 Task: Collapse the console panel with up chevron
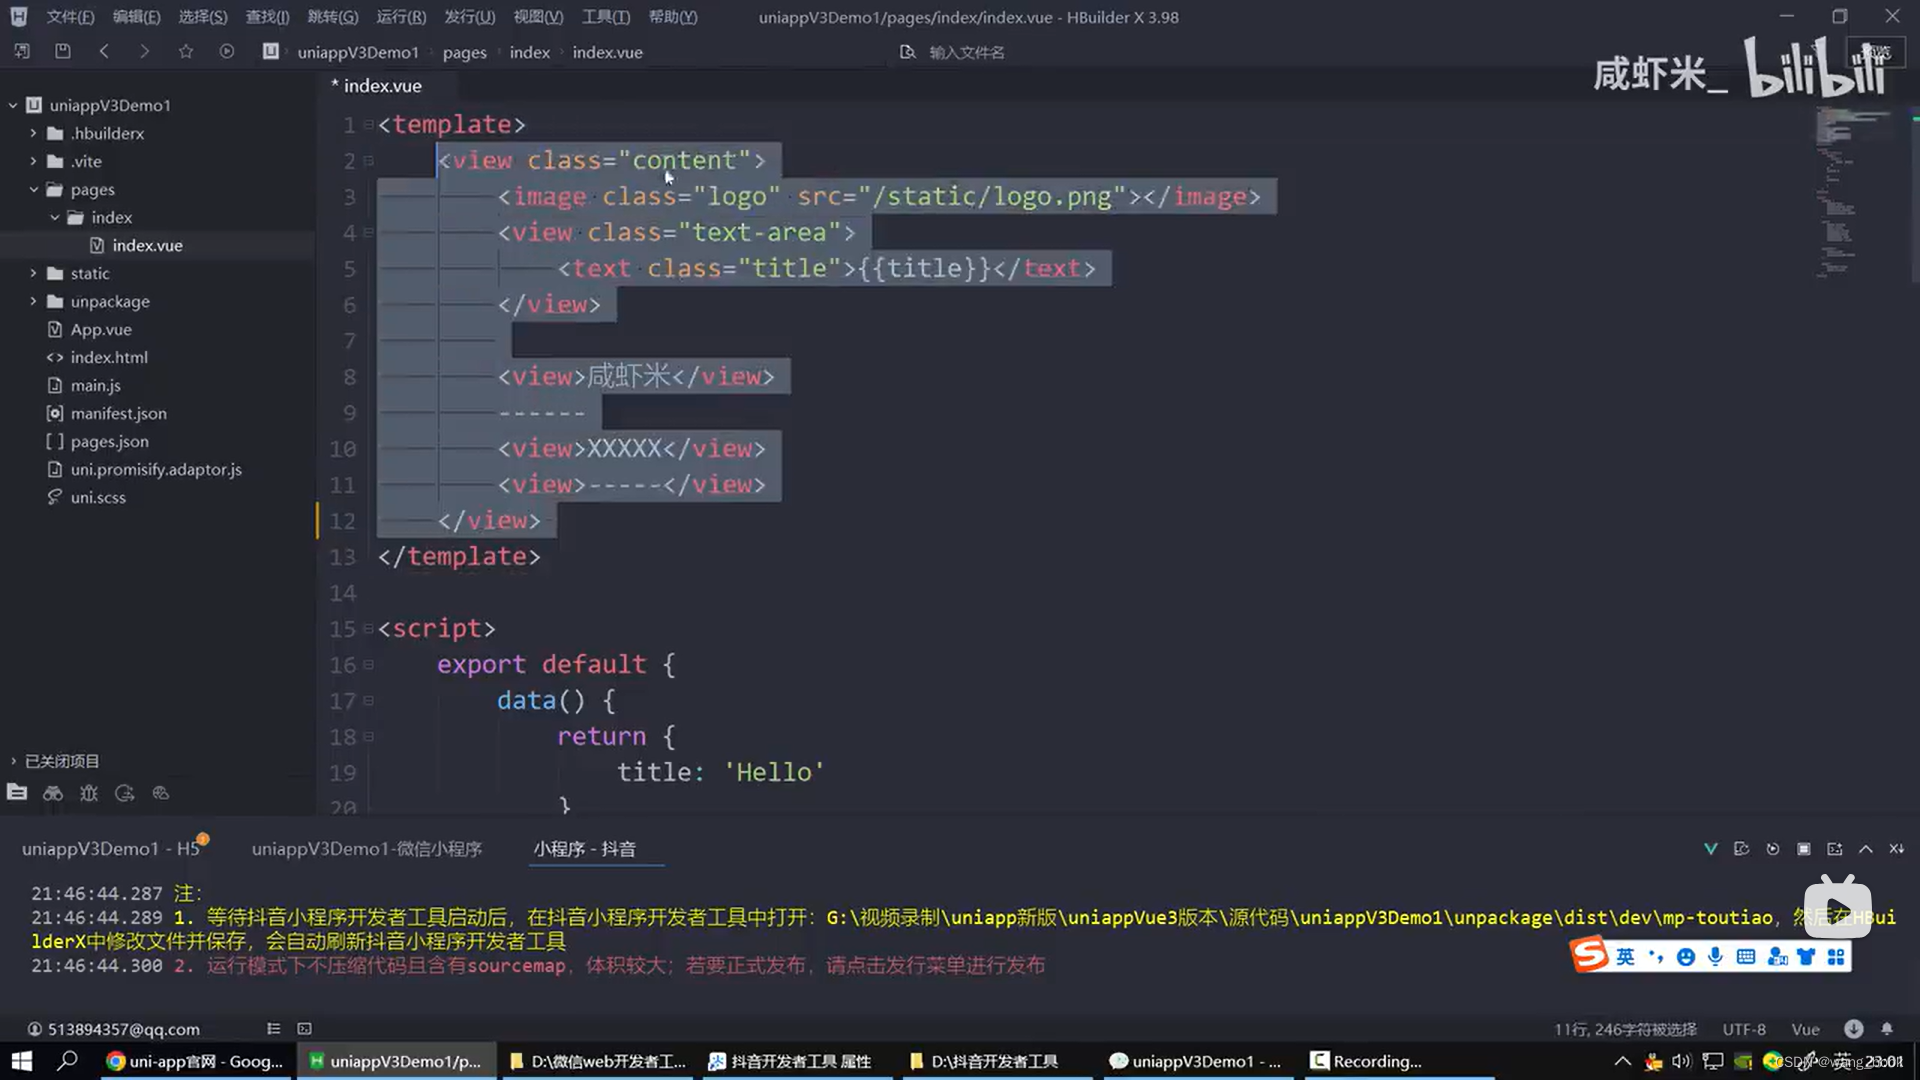pyautogui.click(x=1866, y=849)
